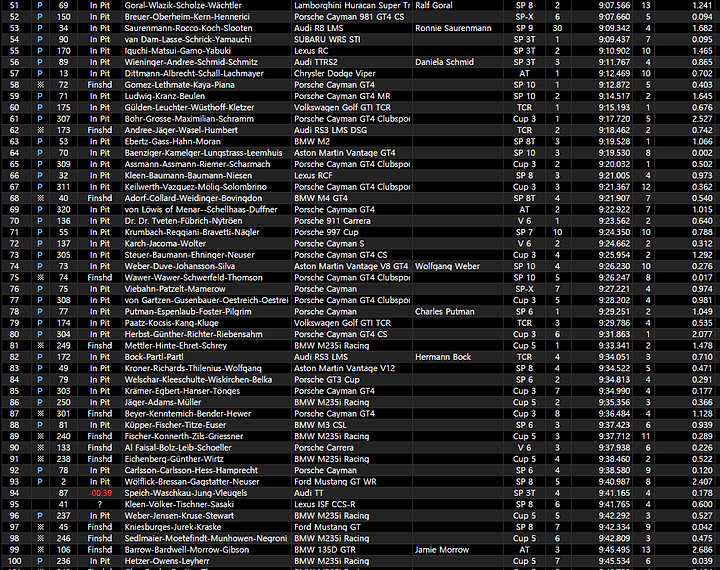Click BMW 135D GTR car cell
Image resolution: width=720 pixels, height=570 pixels.
pos(325,550)
